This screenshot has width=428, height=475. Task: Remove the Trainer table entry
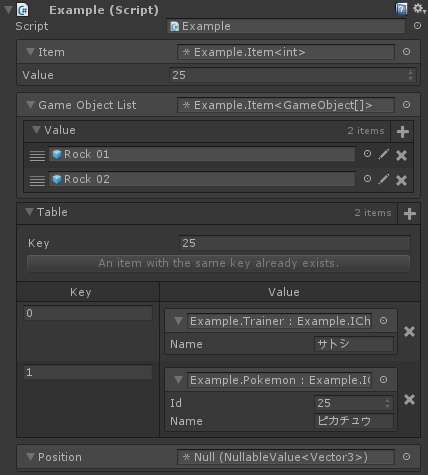(409, 332)
